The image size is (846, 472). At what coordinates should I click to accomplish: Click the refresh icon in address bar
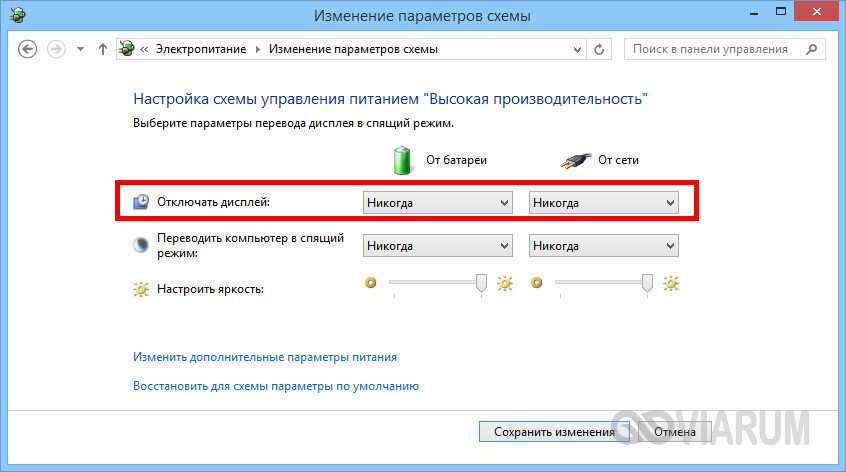click(599, 49)
